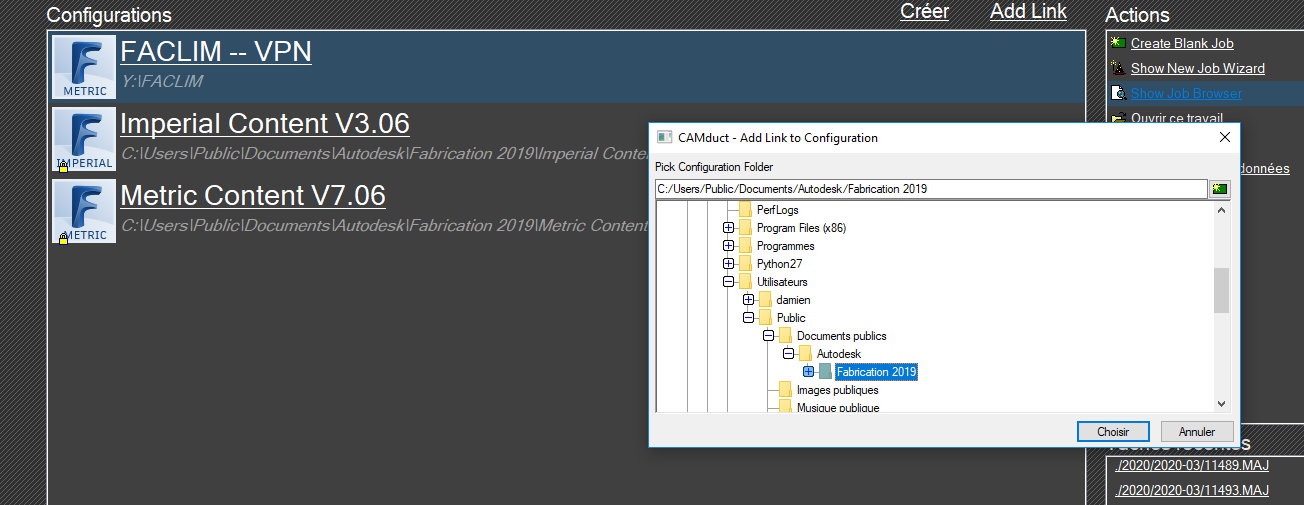Click the Annuler button
1304x505 pixels.
(1197, 432)
